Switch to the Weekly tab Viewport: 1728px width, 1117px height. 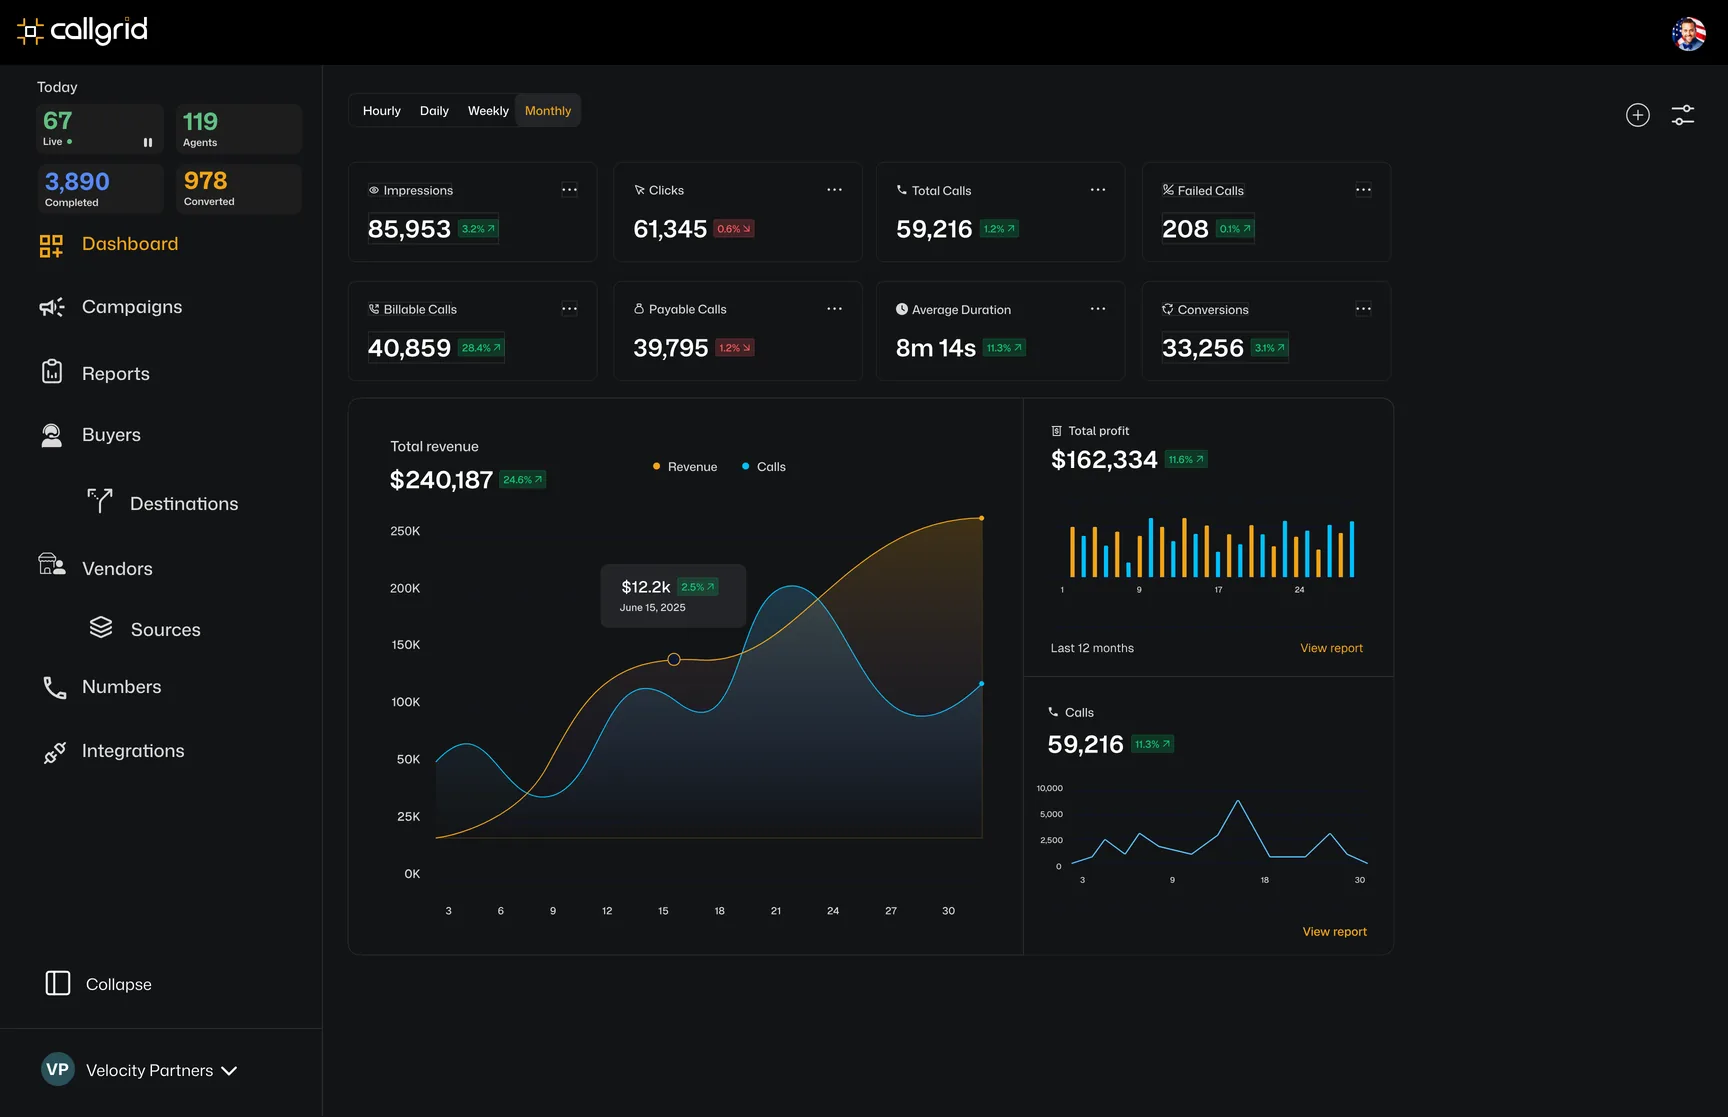(488, 111)
